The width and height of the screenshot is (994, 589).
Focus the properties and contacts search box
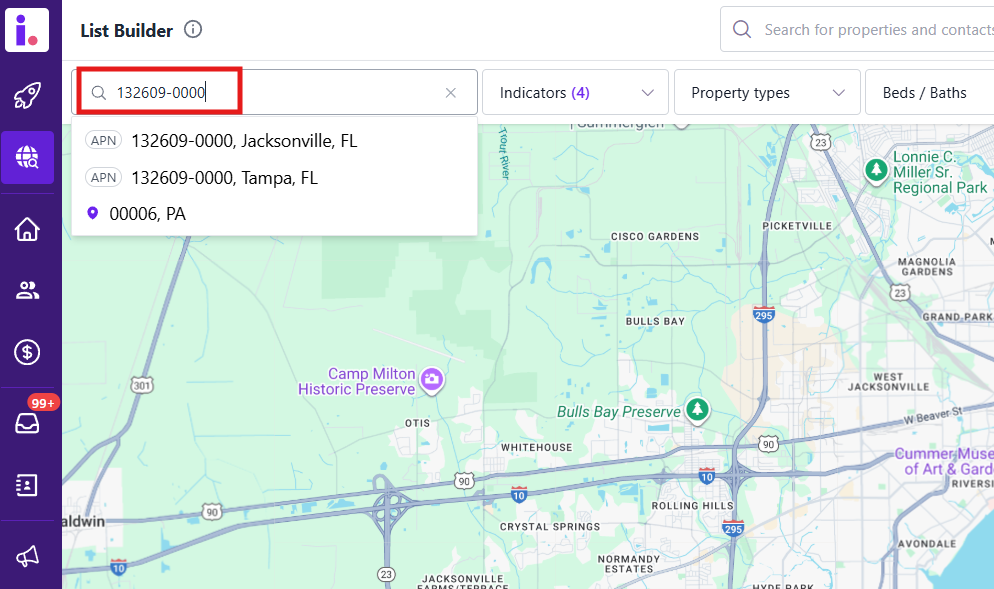[870, 30]
